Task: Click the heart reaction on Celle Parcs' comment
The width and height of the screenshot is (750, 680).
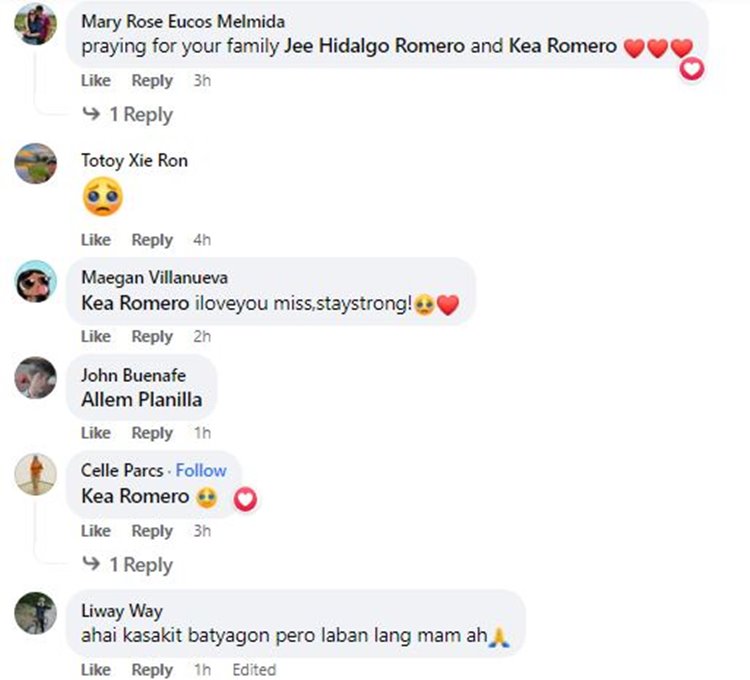Action: (x=245, y=500)
